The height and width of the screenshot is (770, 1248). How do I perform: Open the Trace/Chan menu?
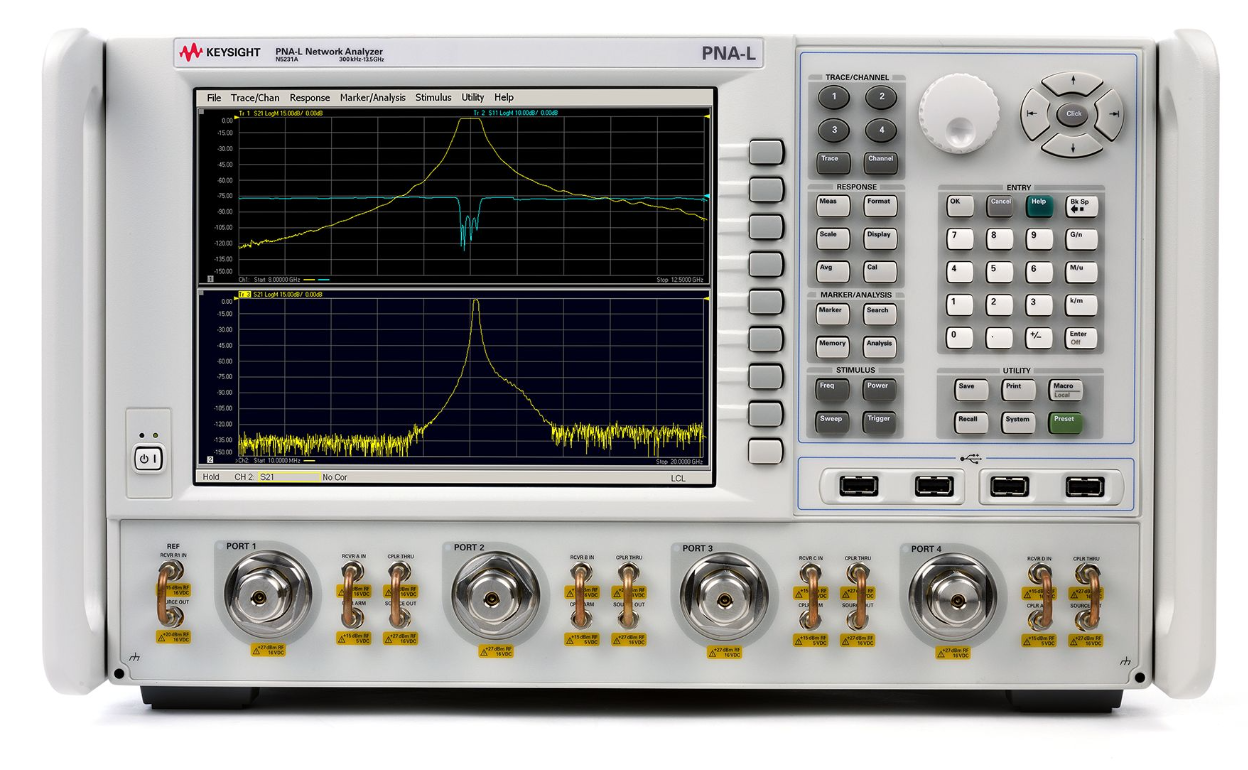click(255, 98)
